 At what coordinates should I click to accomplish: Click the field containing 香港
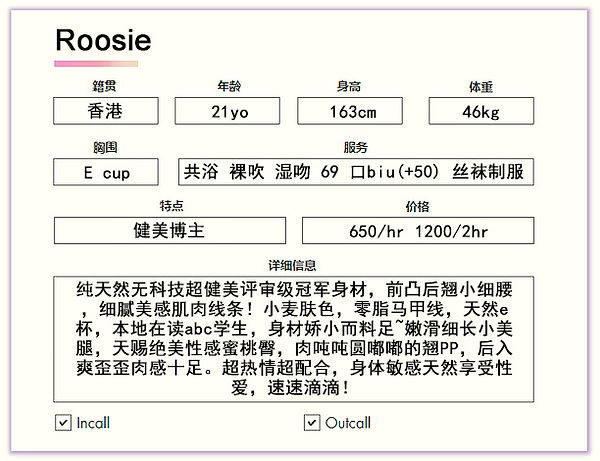[106, 111]
